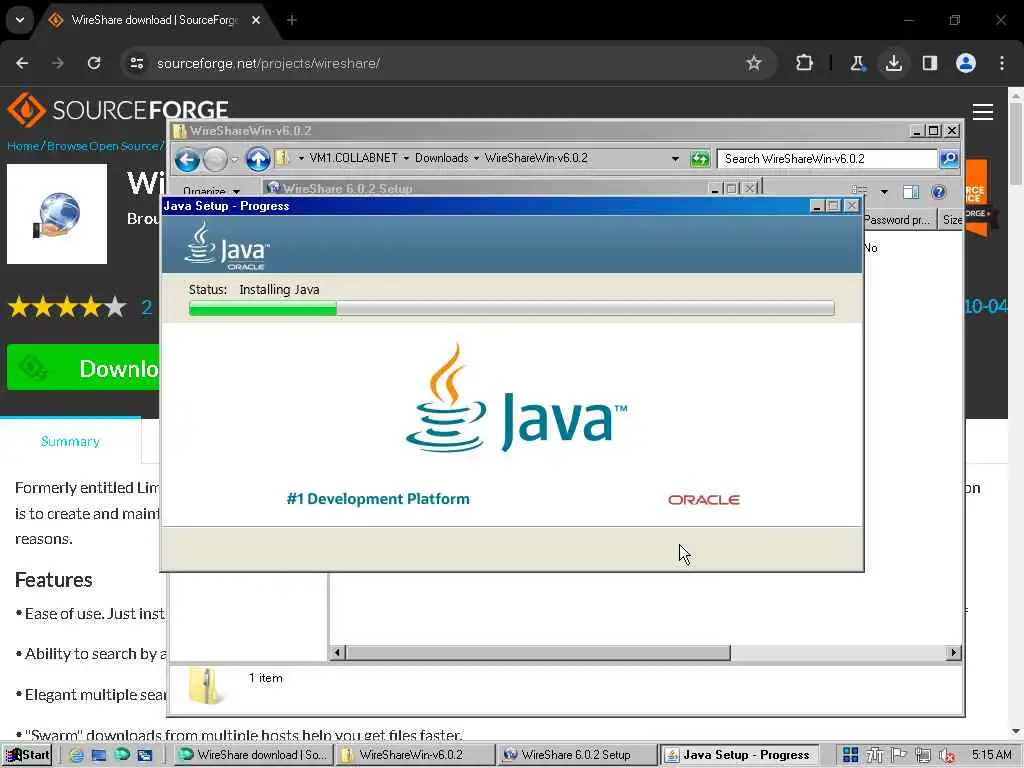The width and height of the screenshot is (1024, 768).
Task: Open Chrome profile avatar
Action: [x=966, y=63]
